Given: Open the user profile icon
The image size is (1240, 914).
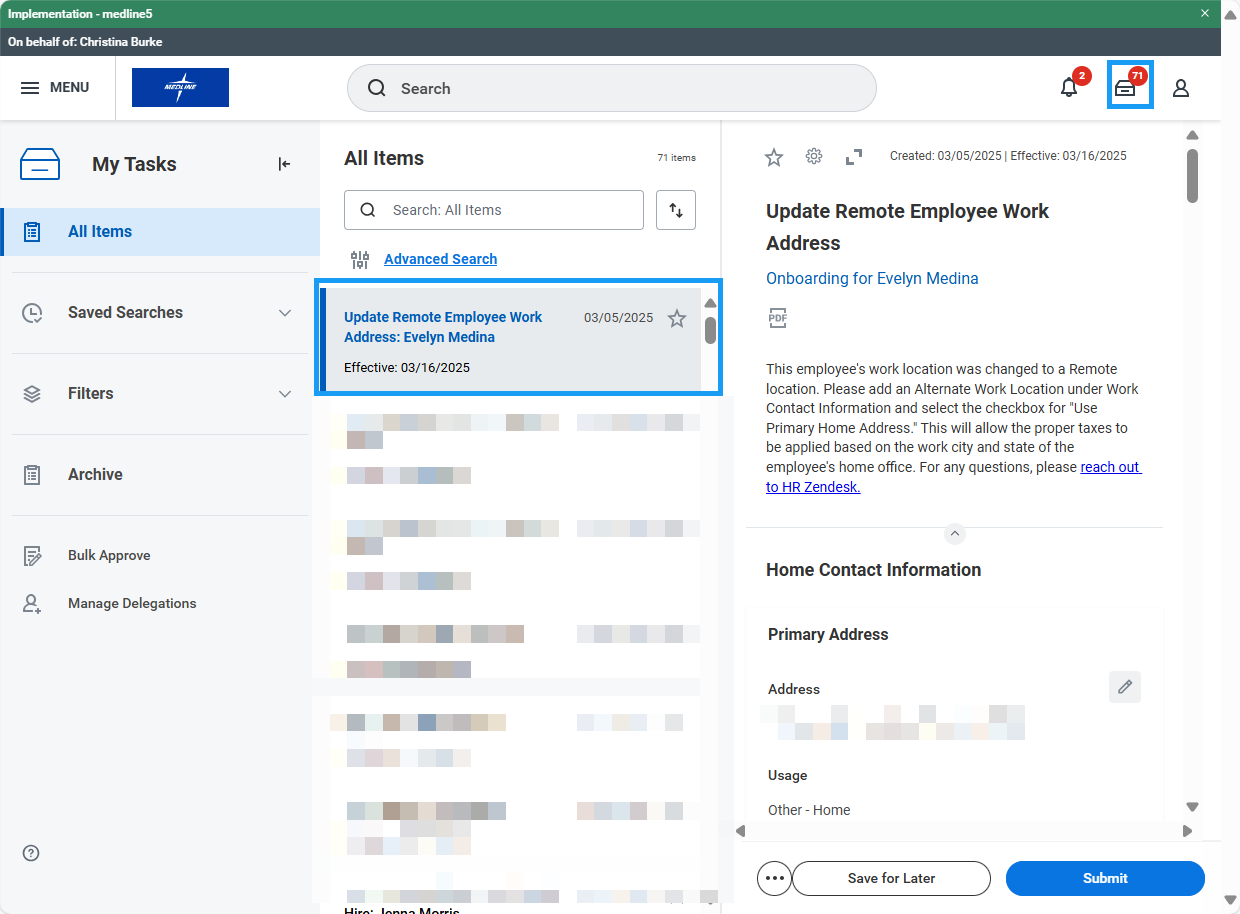Looking at the screenshot, I should tap(1181, 88).
